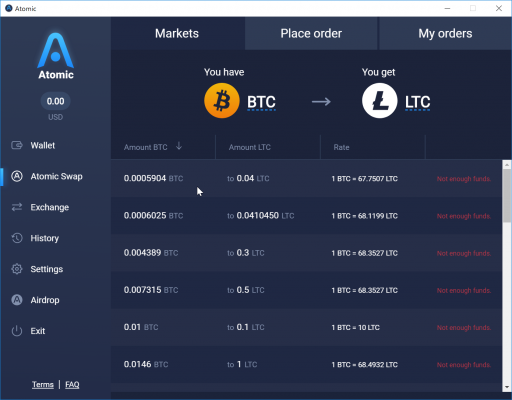Click the Exchange arrows icon
Screen dimensions: 512x400
17,207
